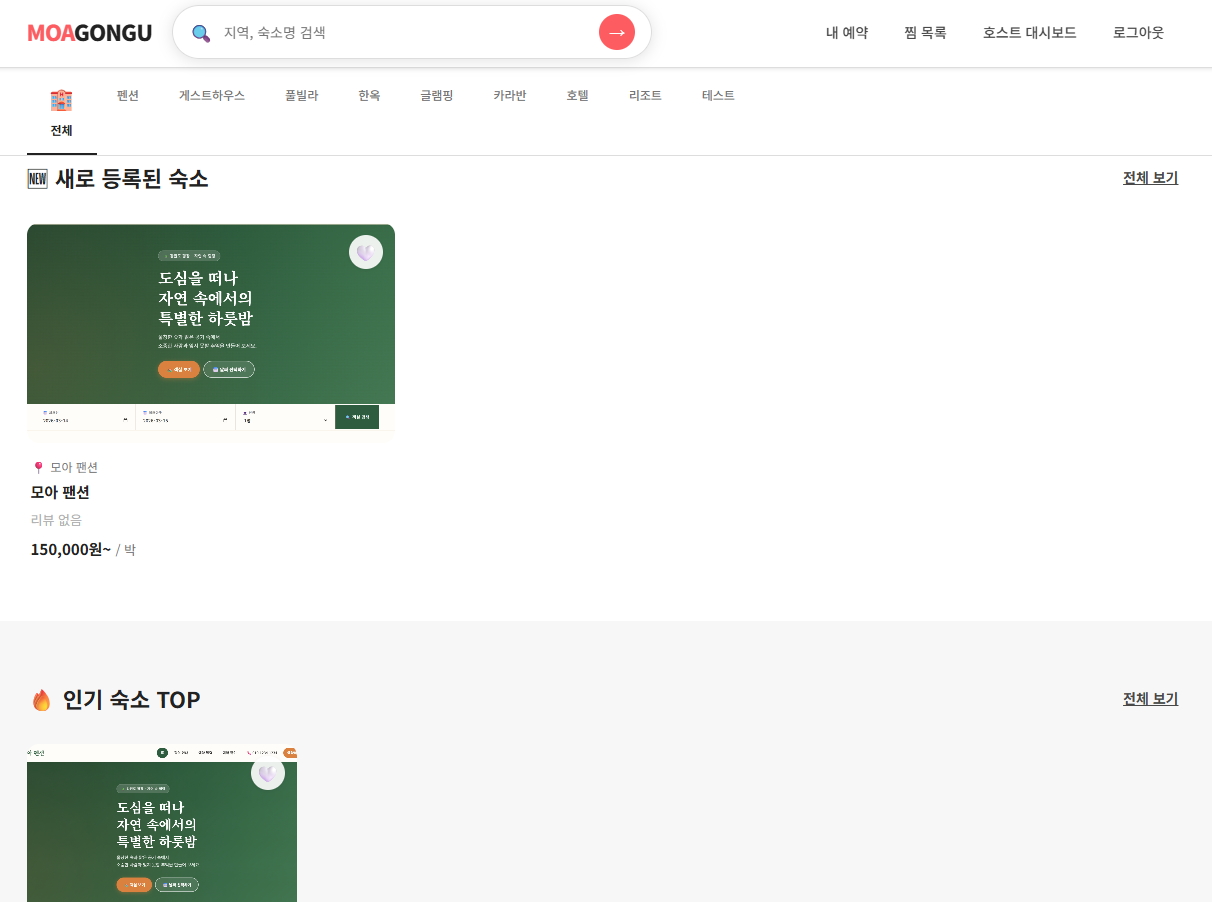
Task: Click the MOAGONGU logo
Action: (x=89, y=33)
